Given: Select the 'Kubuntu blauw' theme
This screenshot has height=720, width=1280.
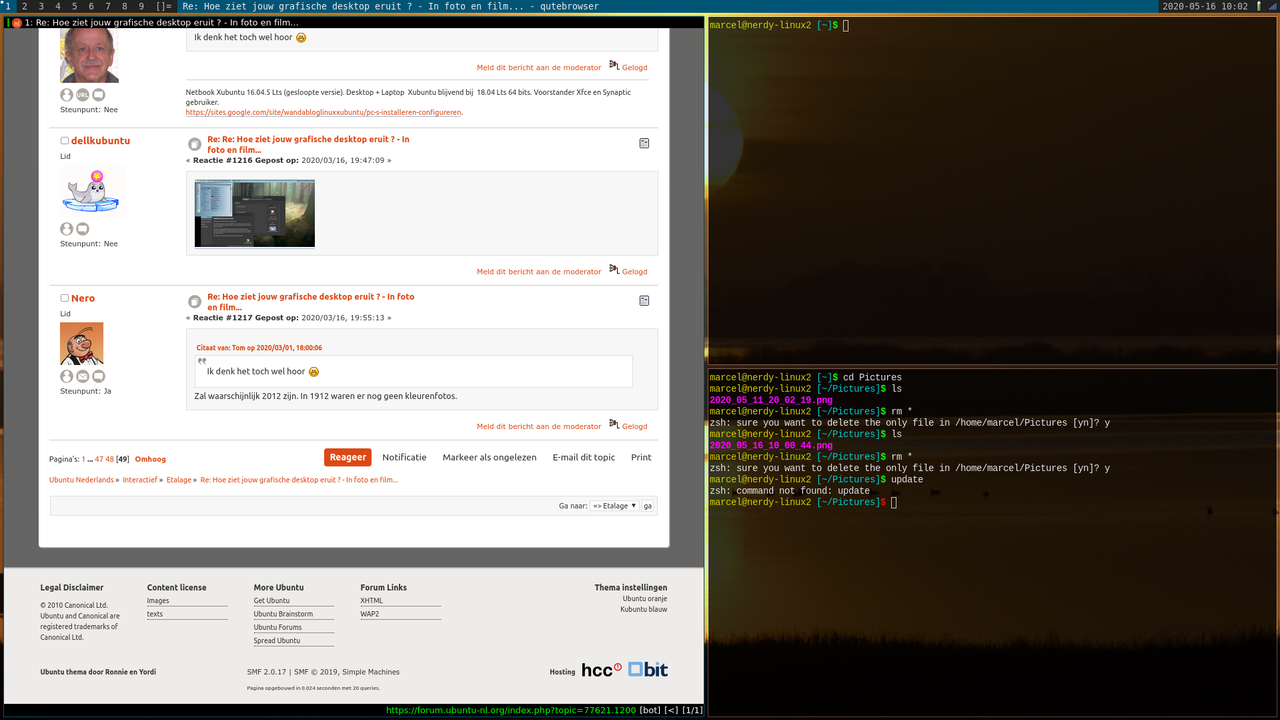Looking at the screenshot, I should (643, 609).
